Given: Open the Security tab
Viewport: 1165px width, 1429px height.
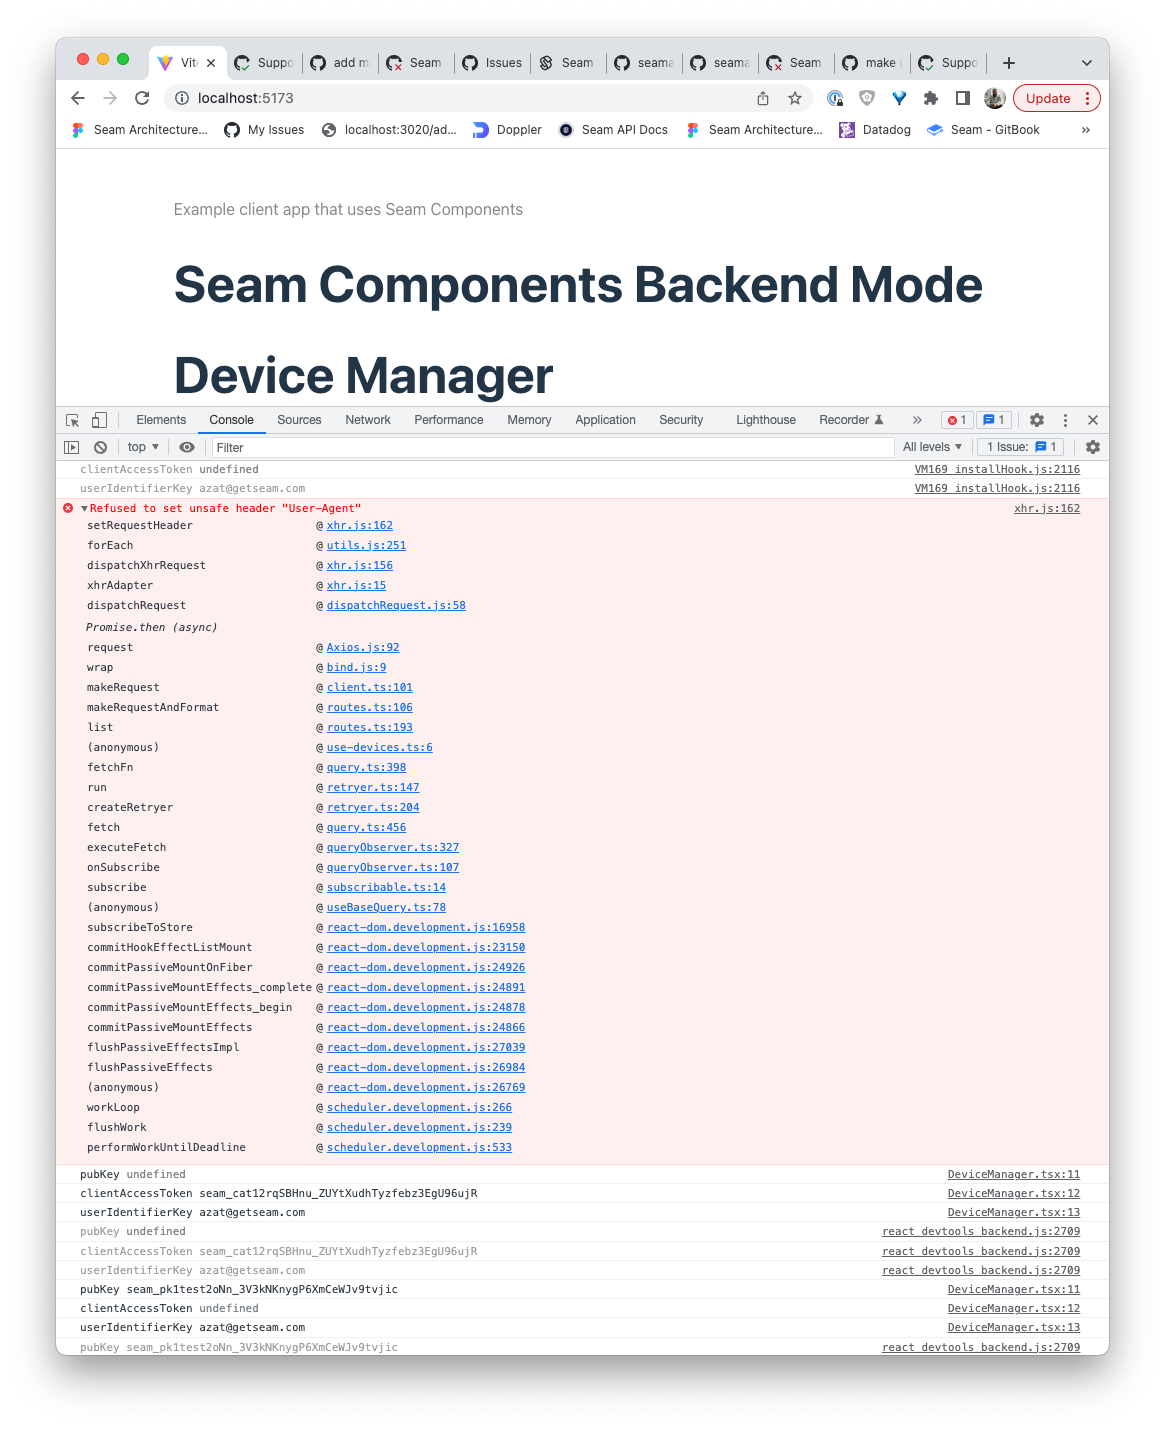Looking at the screenshot, I should point(681,420).
